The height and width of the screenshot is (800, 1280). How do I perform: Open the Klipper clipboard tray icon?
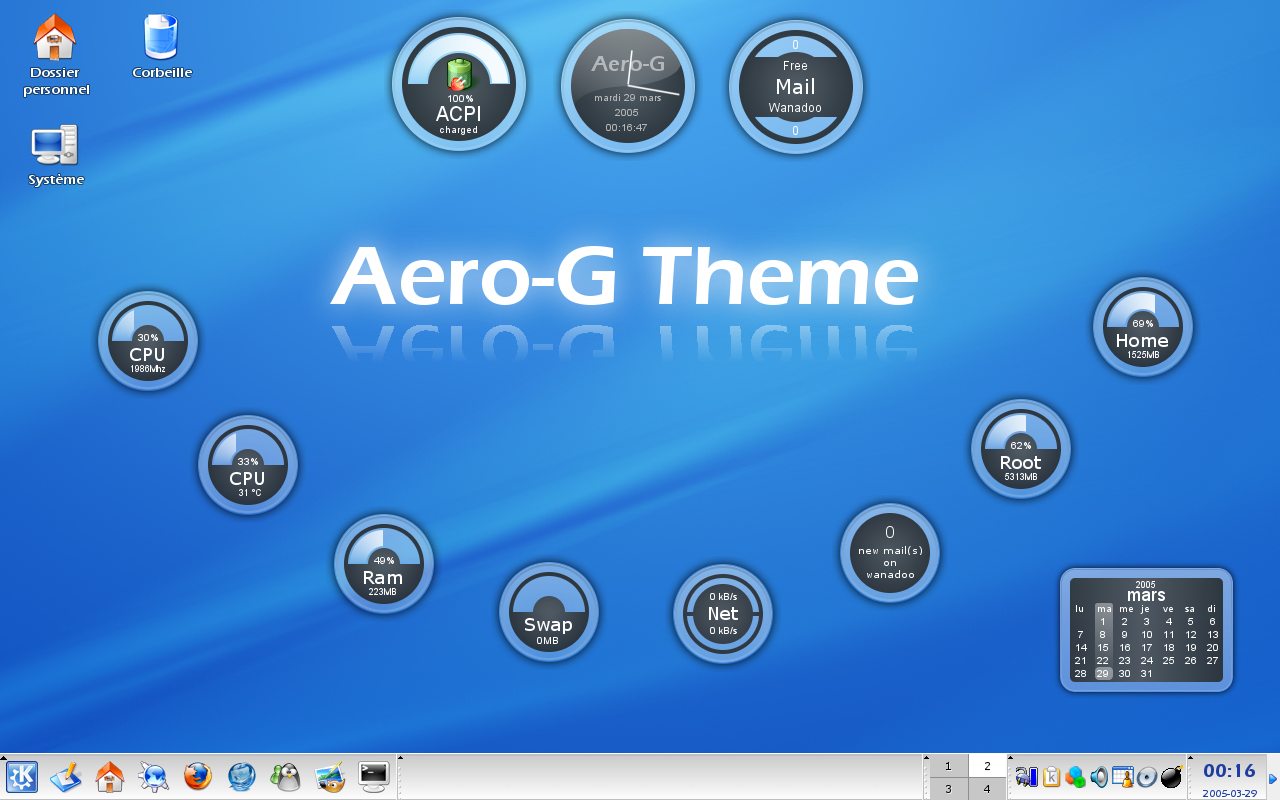tap(1051, 776)
